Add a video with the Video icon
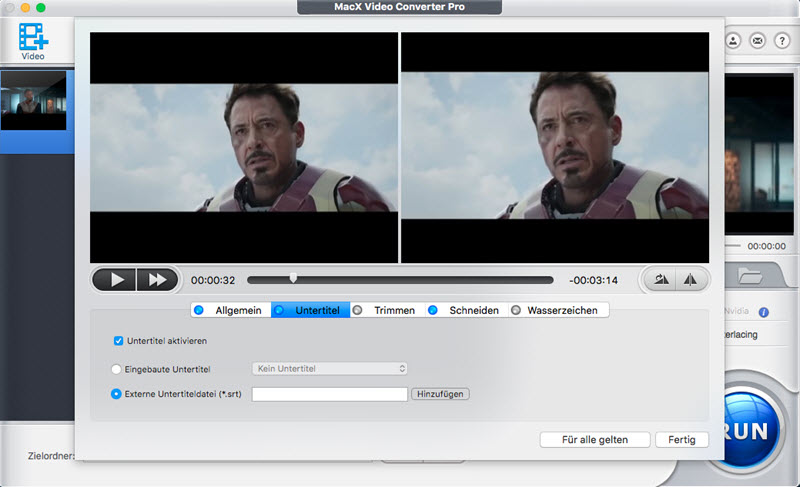The height and width of the screenshot is (487, 800). [33, 41]
